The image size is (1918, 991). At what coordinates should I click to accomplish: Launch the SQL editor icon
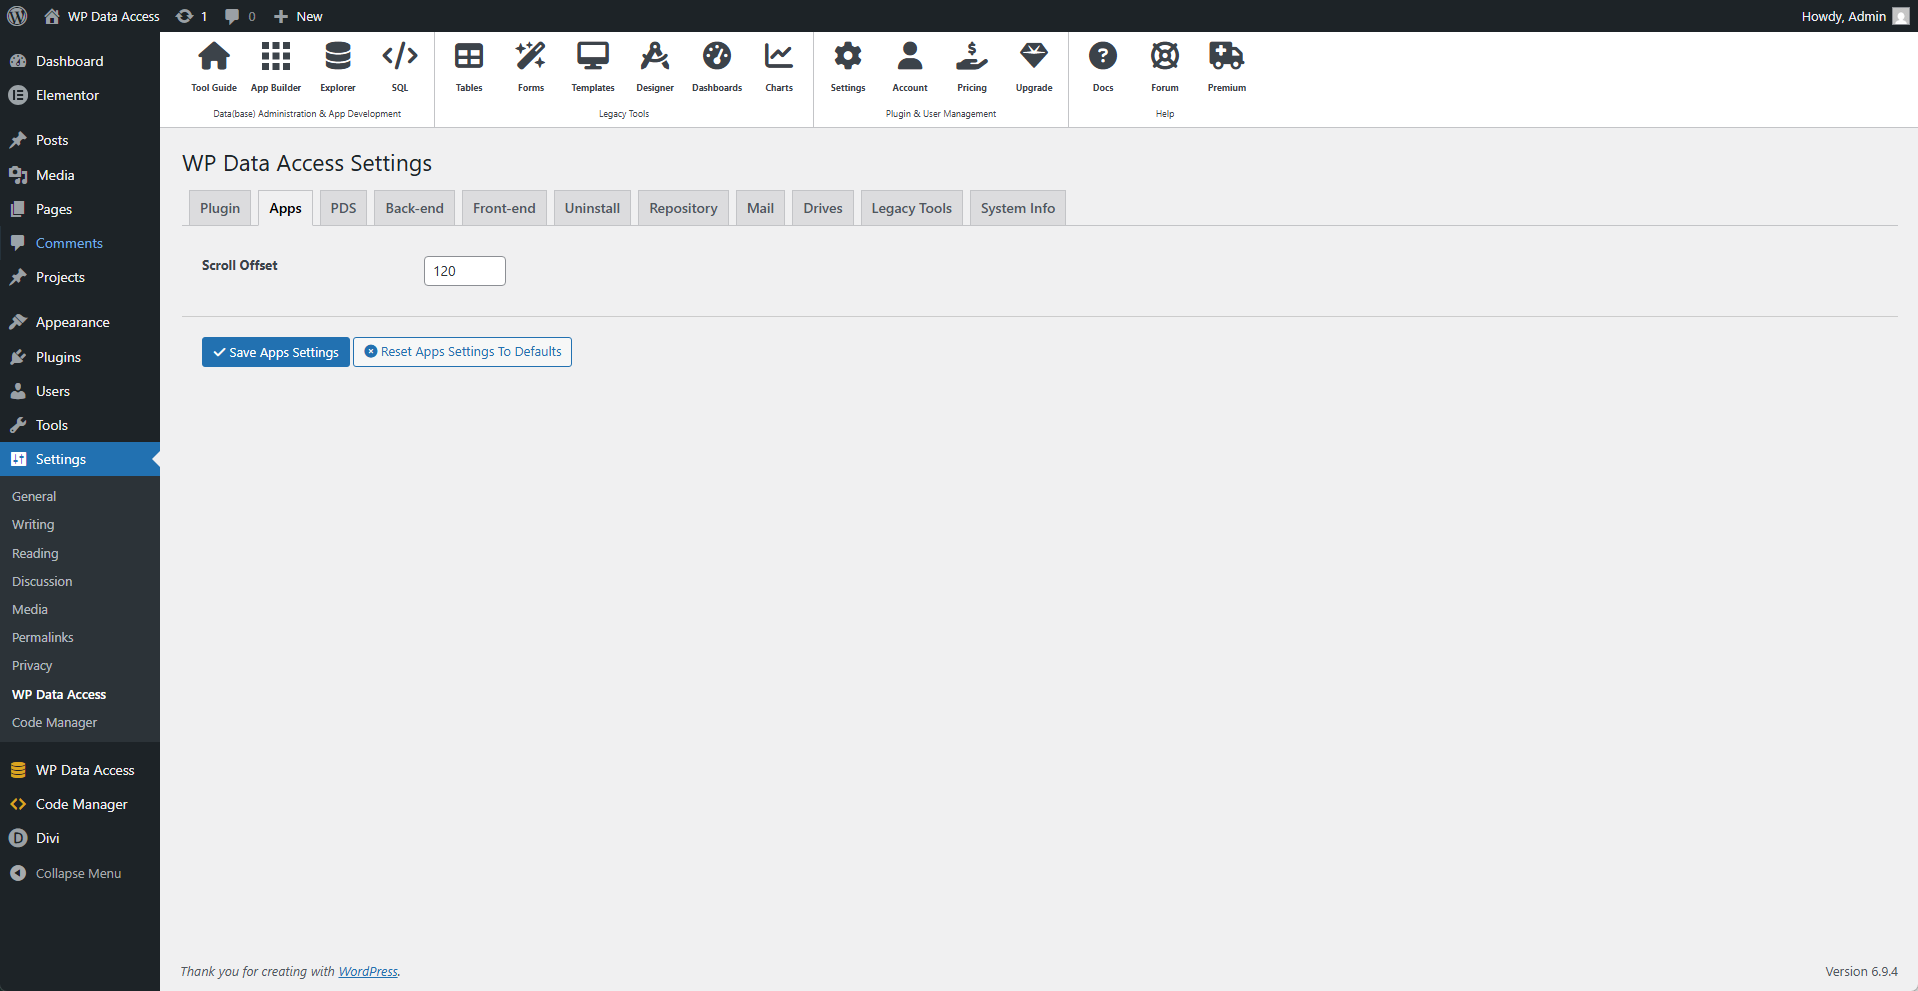point(399,65)
